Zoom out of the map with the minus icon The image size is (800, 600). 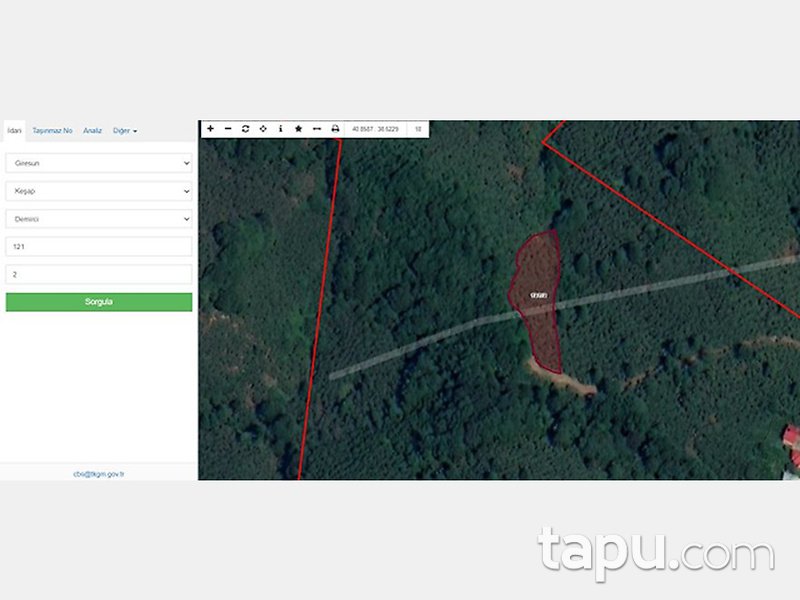pyautogui.click(x=228, y=129)
